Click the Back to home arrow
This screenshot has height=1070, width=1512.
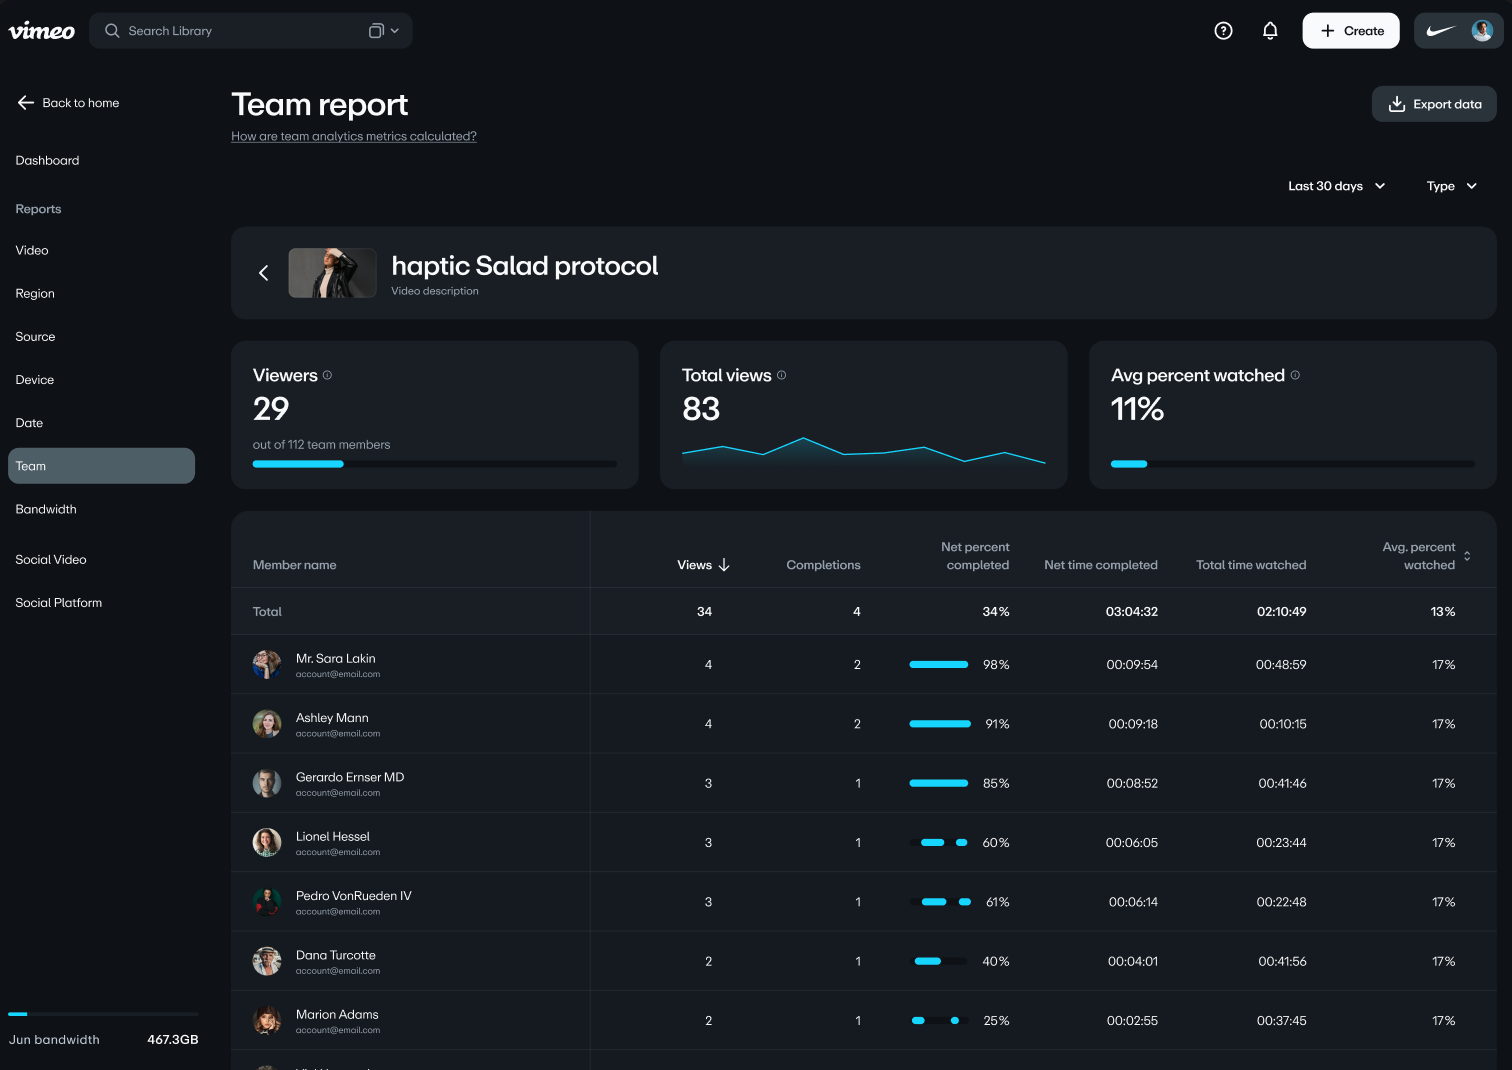[24, 102]
